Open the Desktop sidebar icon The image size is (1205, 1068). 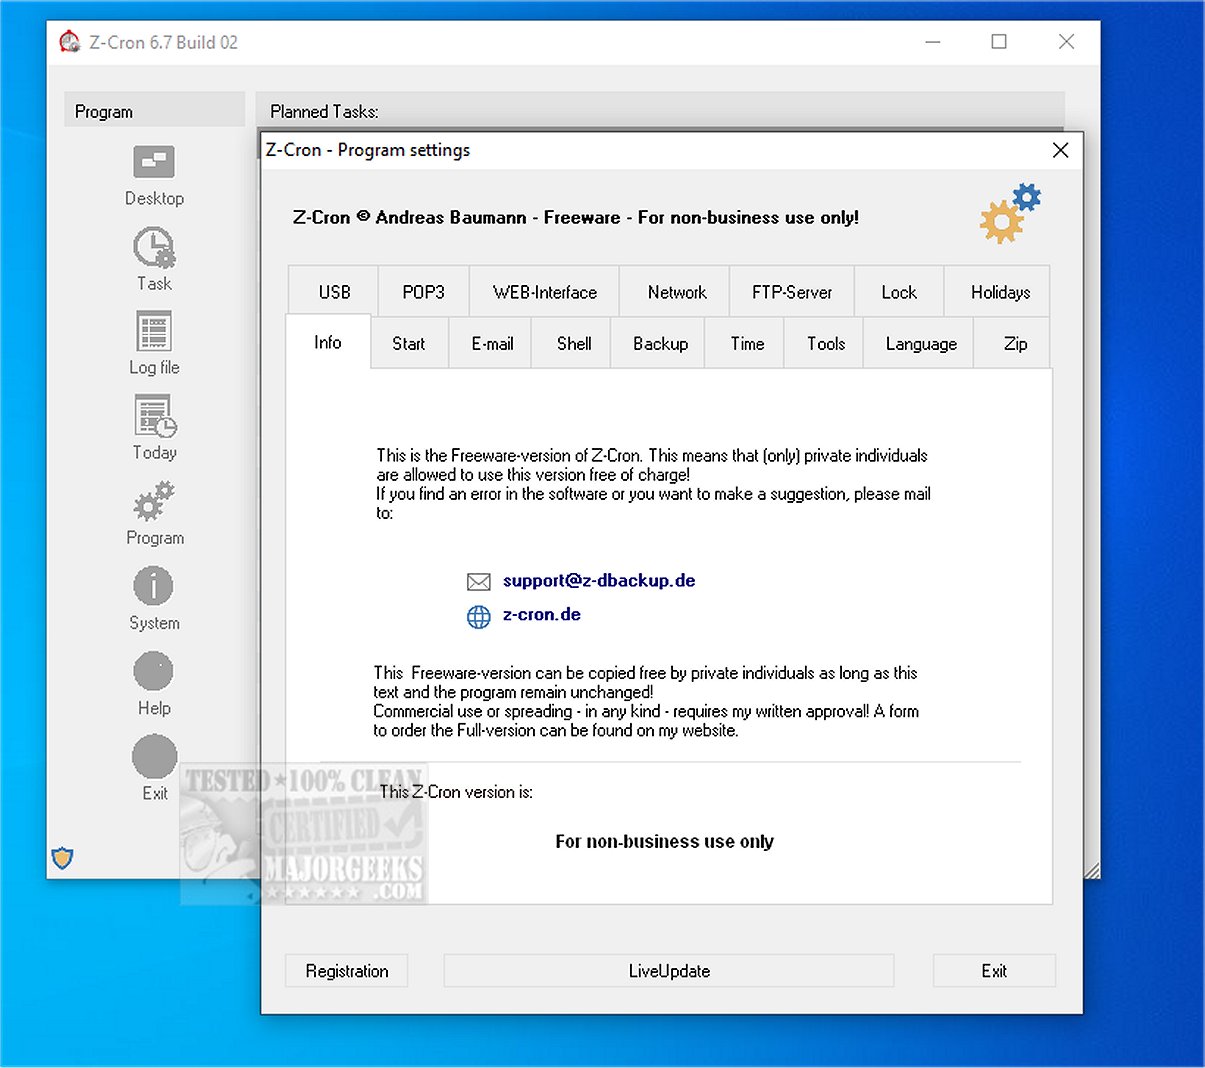[154, 162]
